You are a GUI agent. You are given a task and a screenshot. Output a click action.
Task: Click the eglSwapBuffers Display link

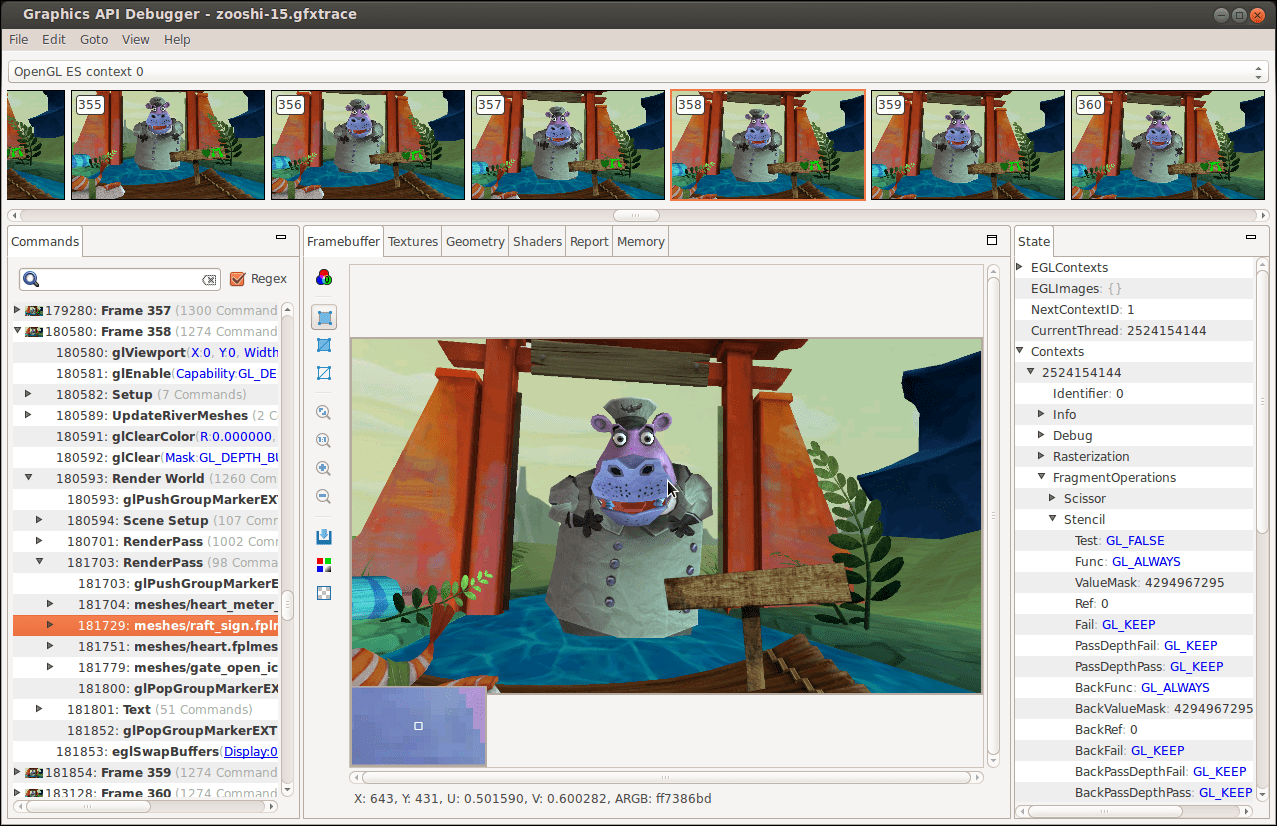250,752
